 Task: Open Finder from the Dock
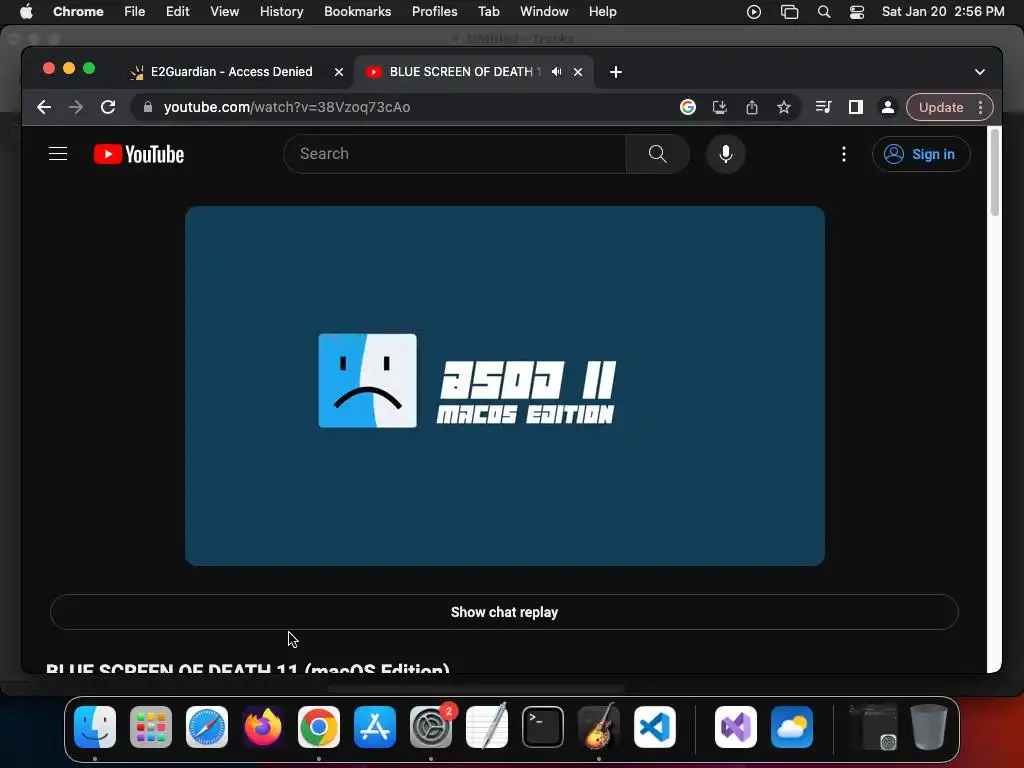click(x=95, y=727)
